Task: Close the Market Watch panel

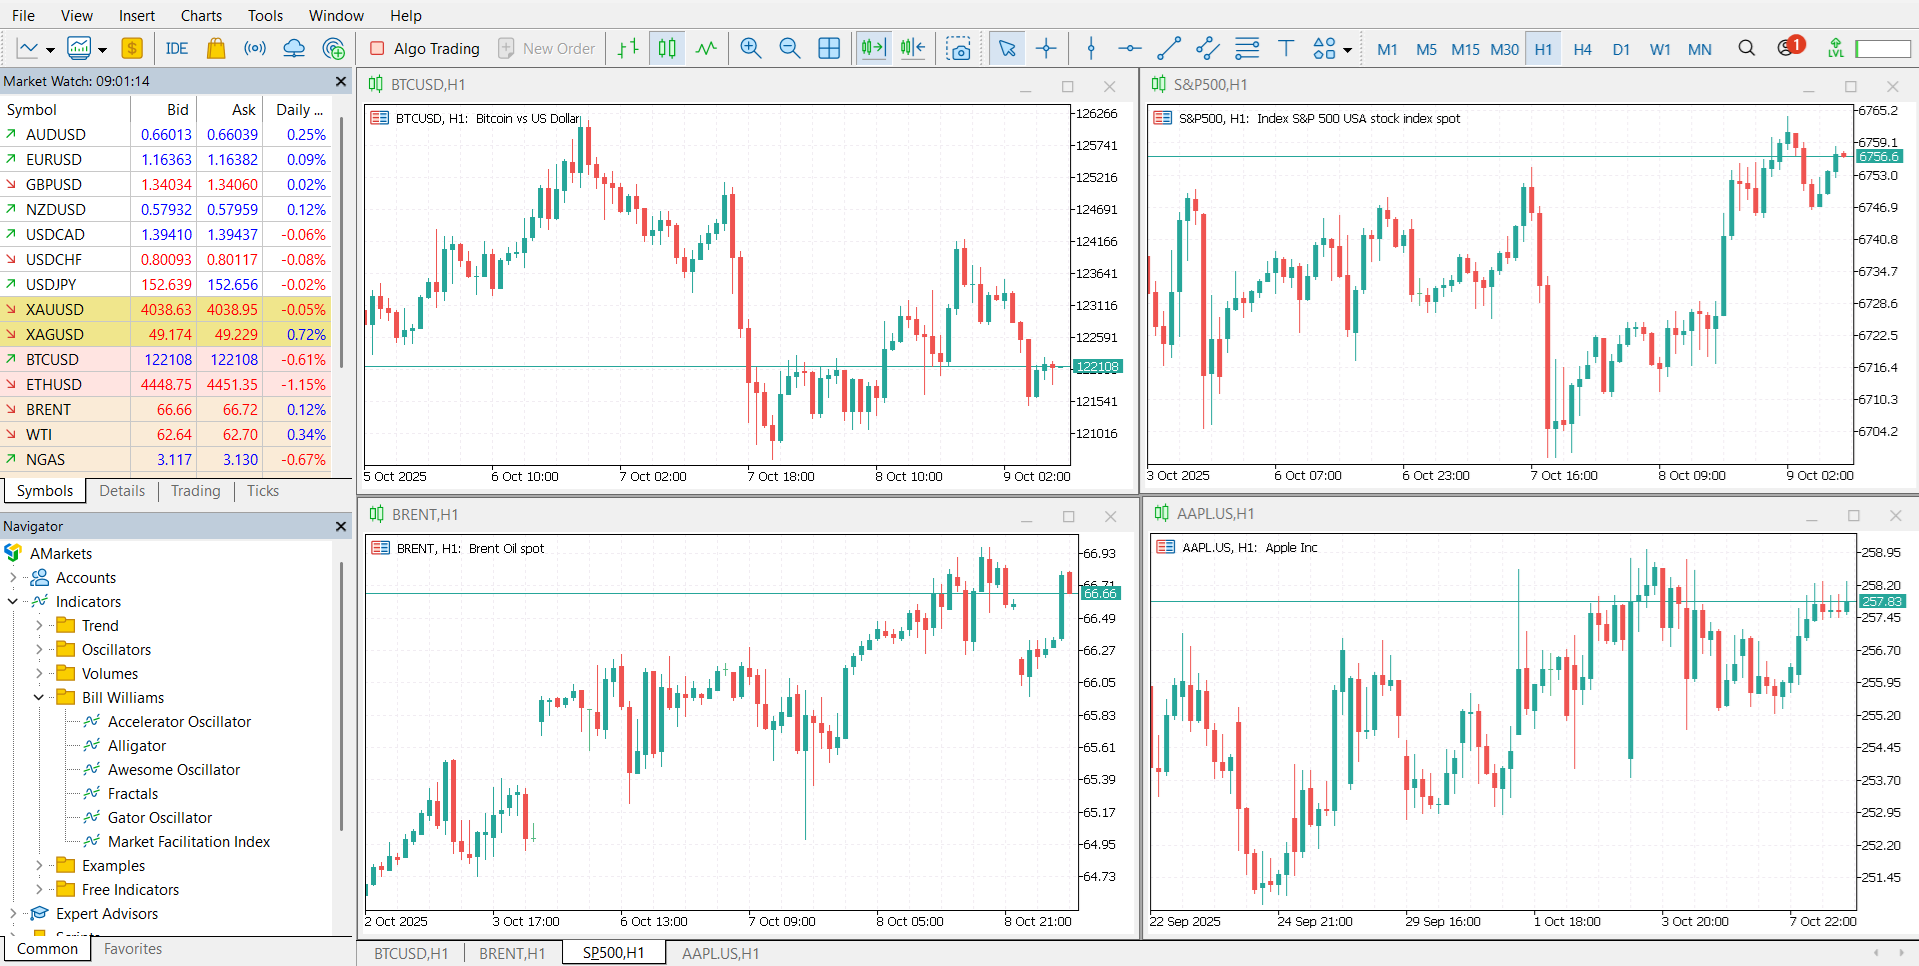Action: click(x=341, y=81)
